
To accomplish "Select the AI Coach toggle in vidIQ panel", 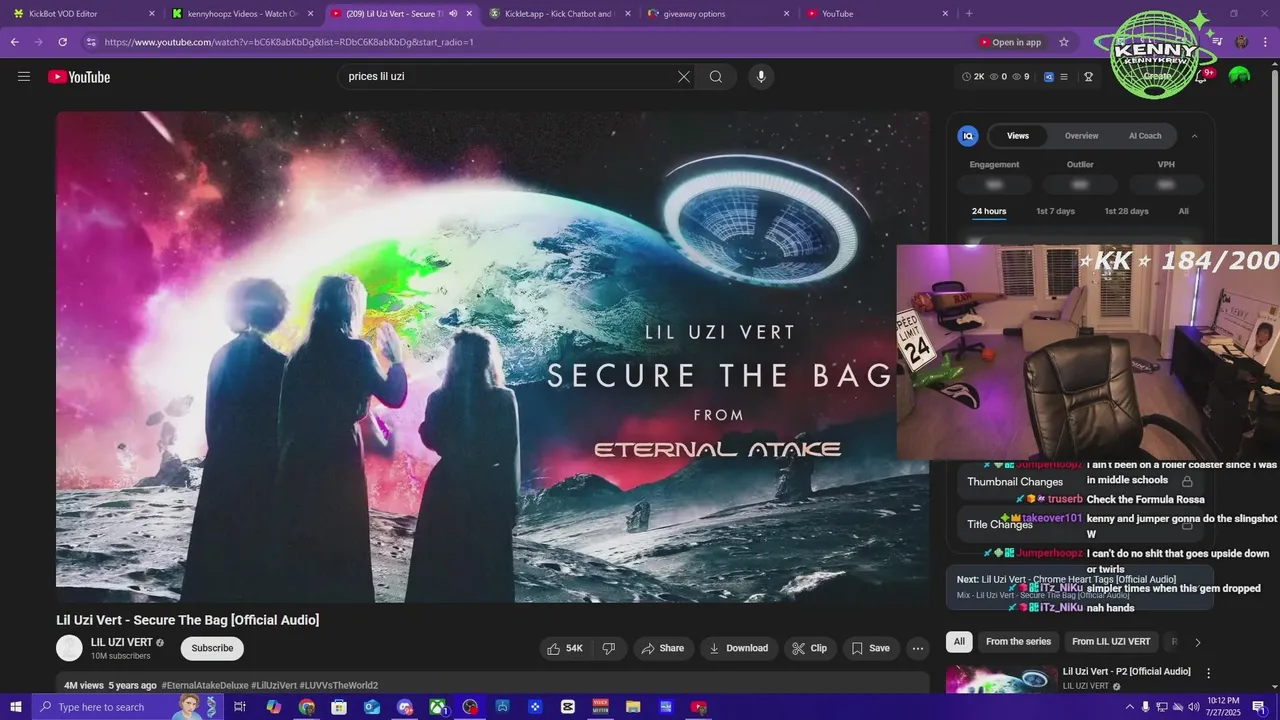I will click(1145, 136).
